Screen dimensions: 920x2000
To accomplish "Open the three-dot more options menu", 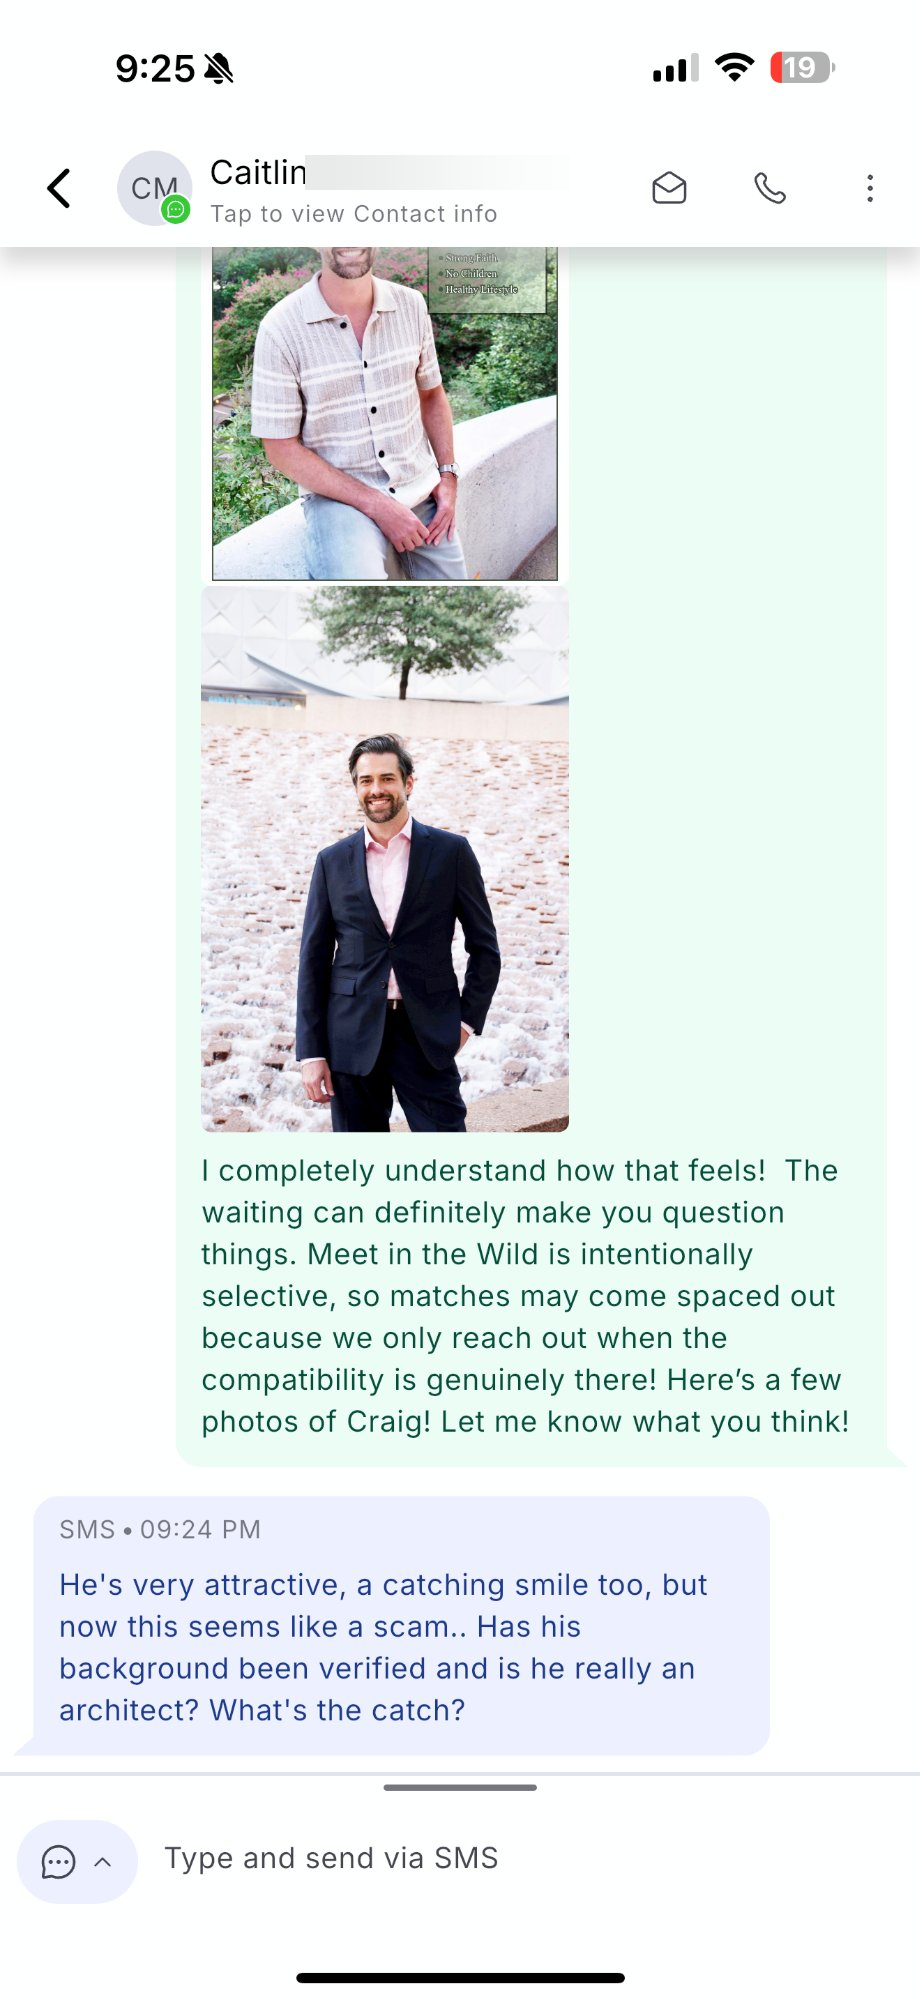I will (870, 188).
